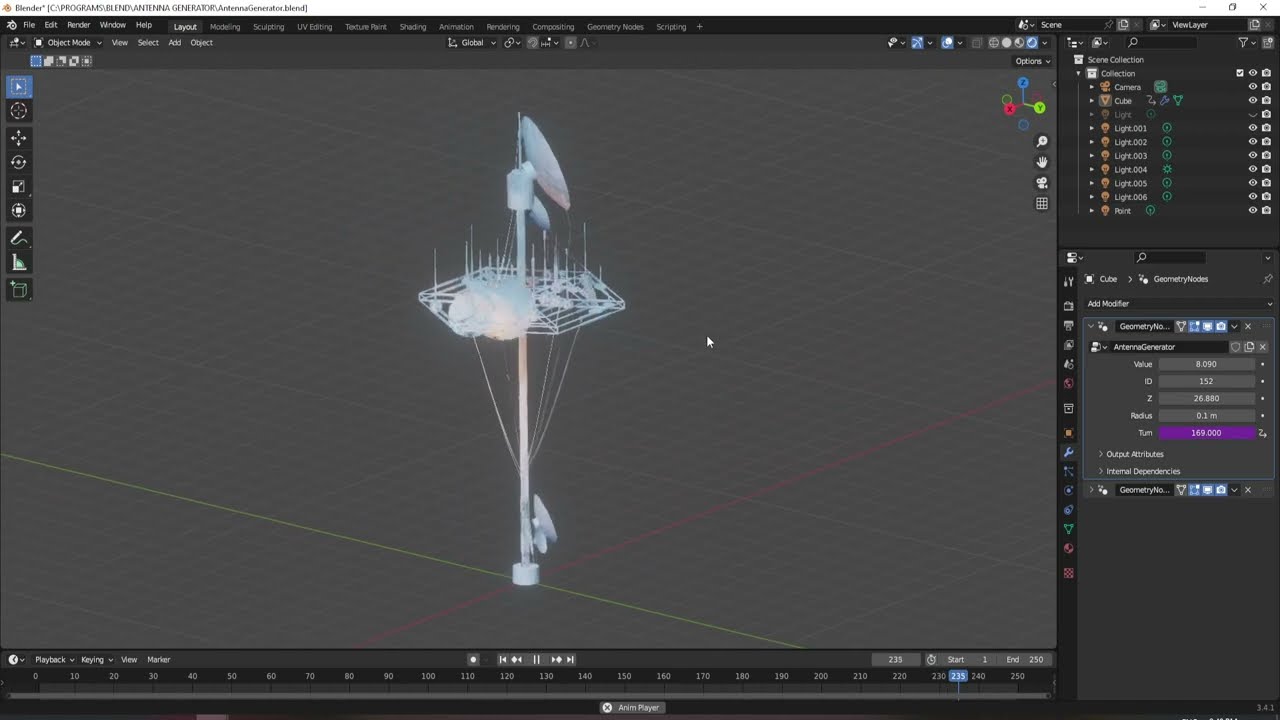Switch to the Sculpting workspace tab
Image resolution: width=1280 pixels, height=720 pixels.
pyautogui.click(x=268, y=27)
